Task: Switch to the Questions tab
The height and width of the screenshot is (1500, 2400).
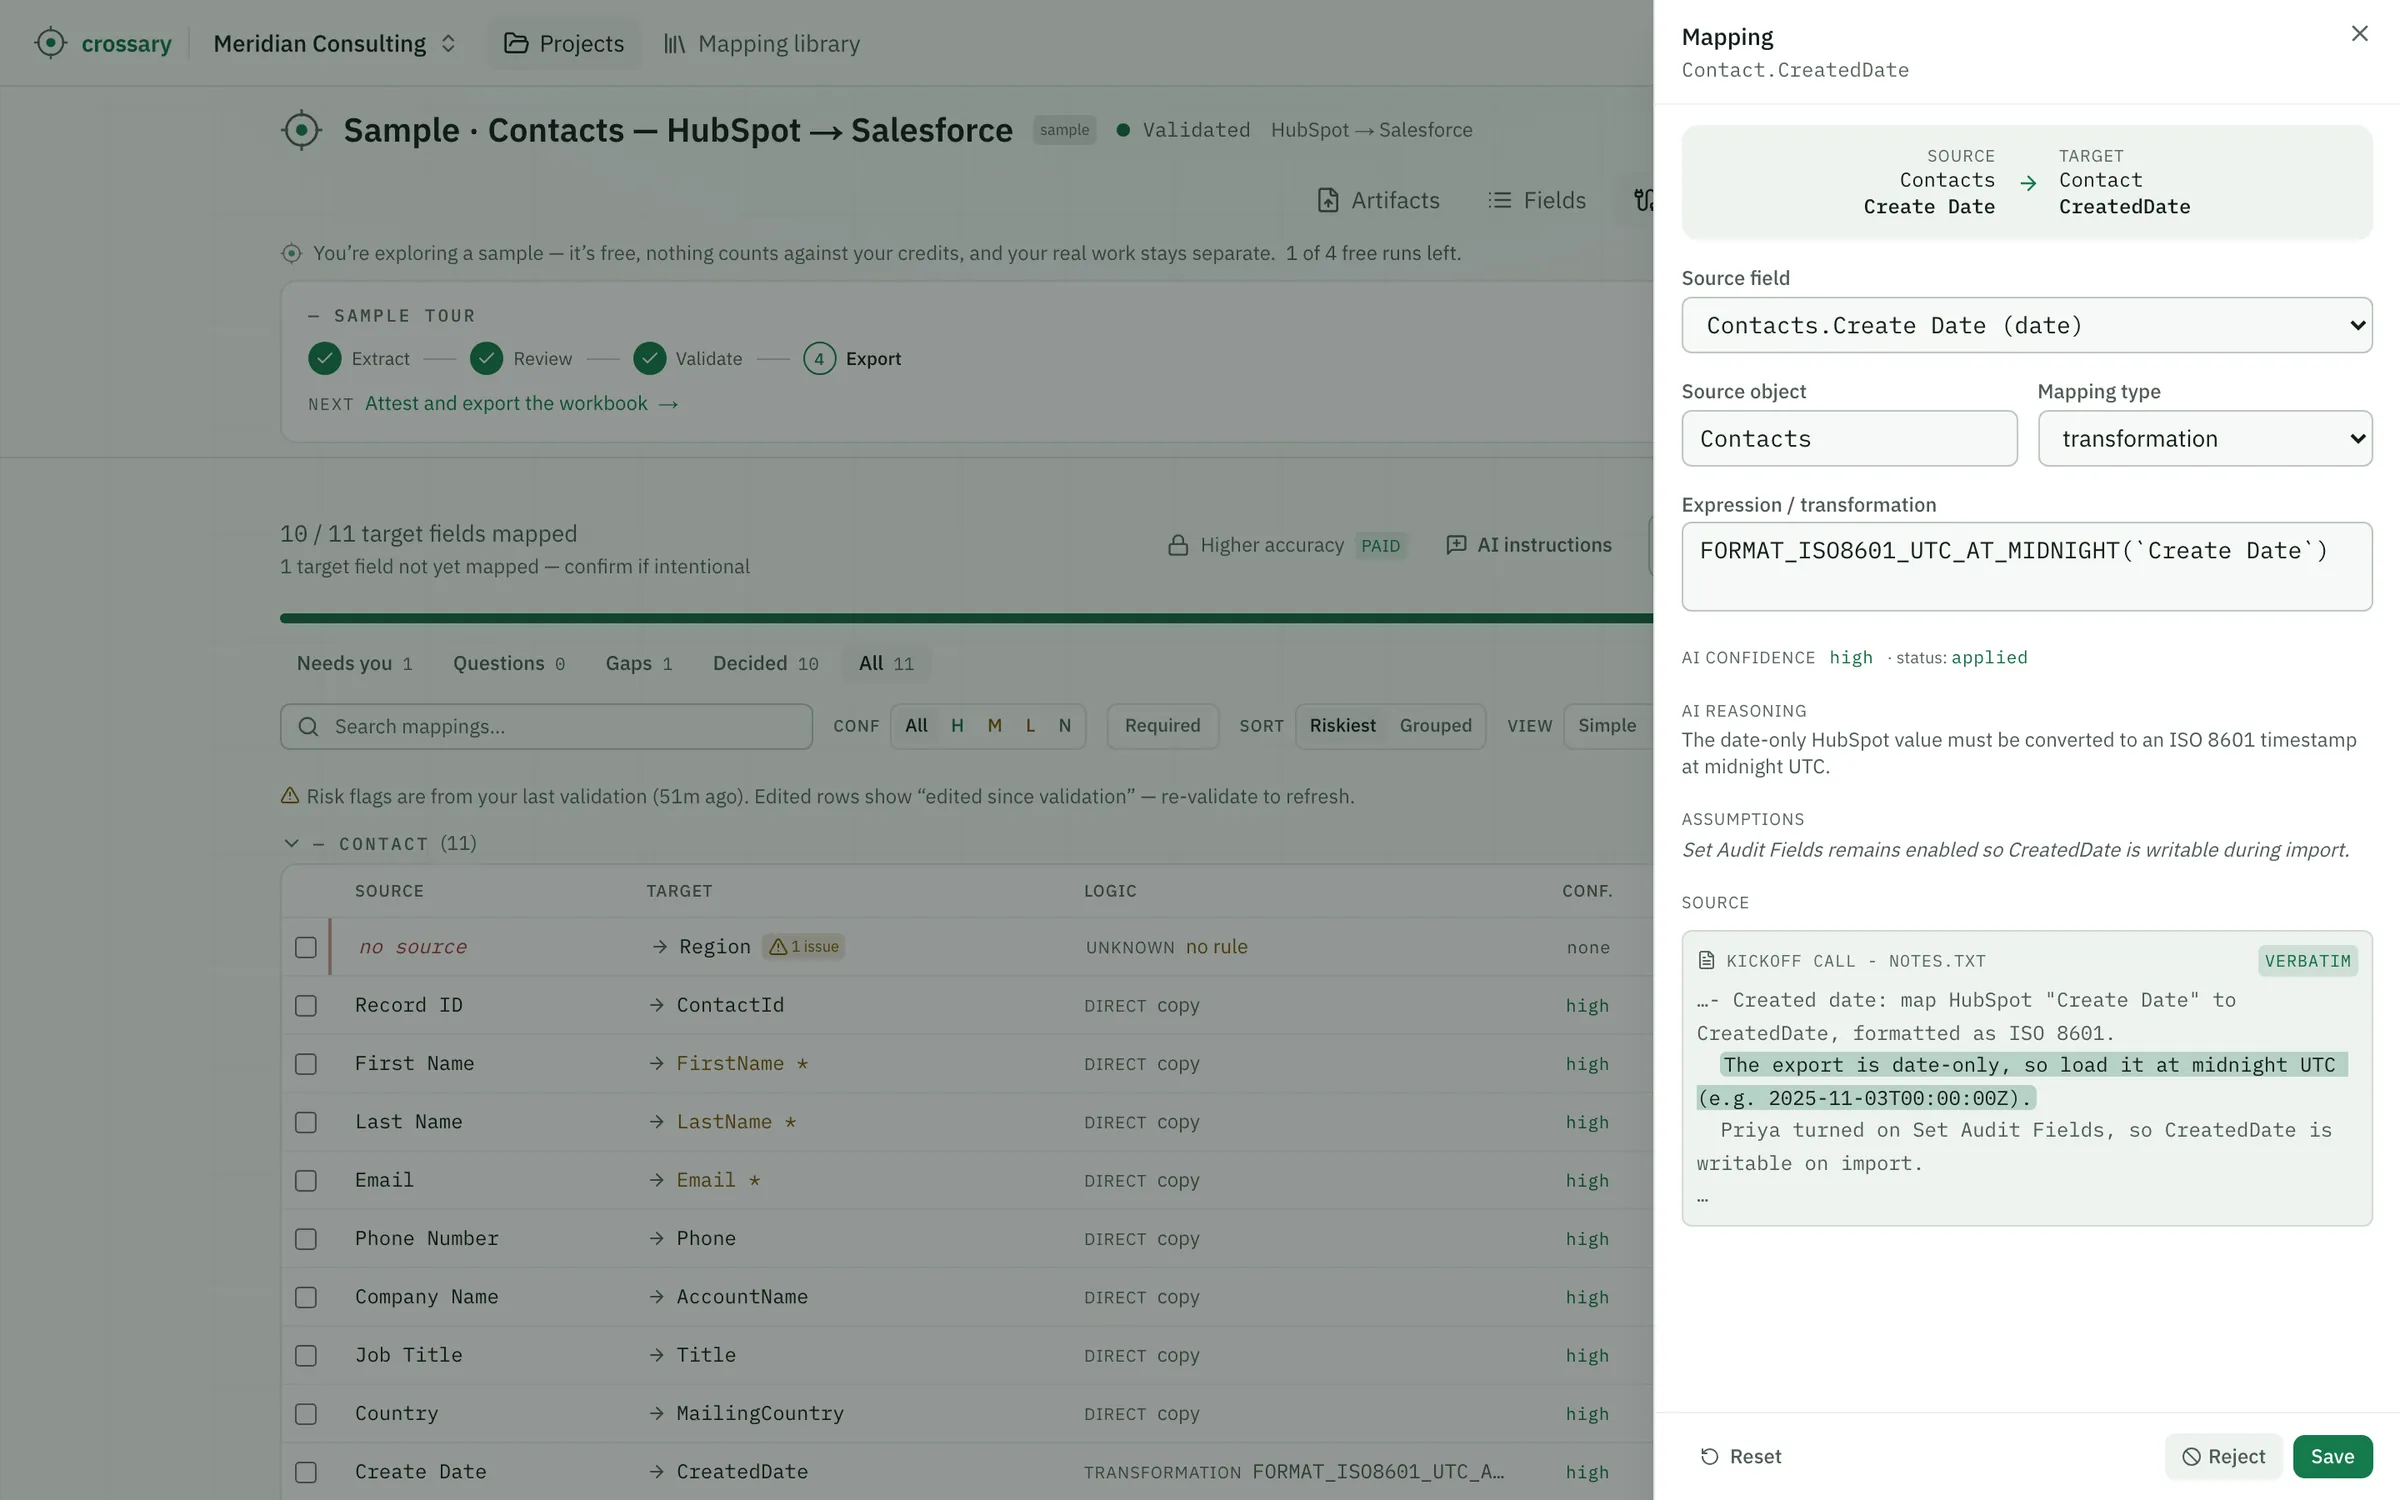Action: (509, 663)
